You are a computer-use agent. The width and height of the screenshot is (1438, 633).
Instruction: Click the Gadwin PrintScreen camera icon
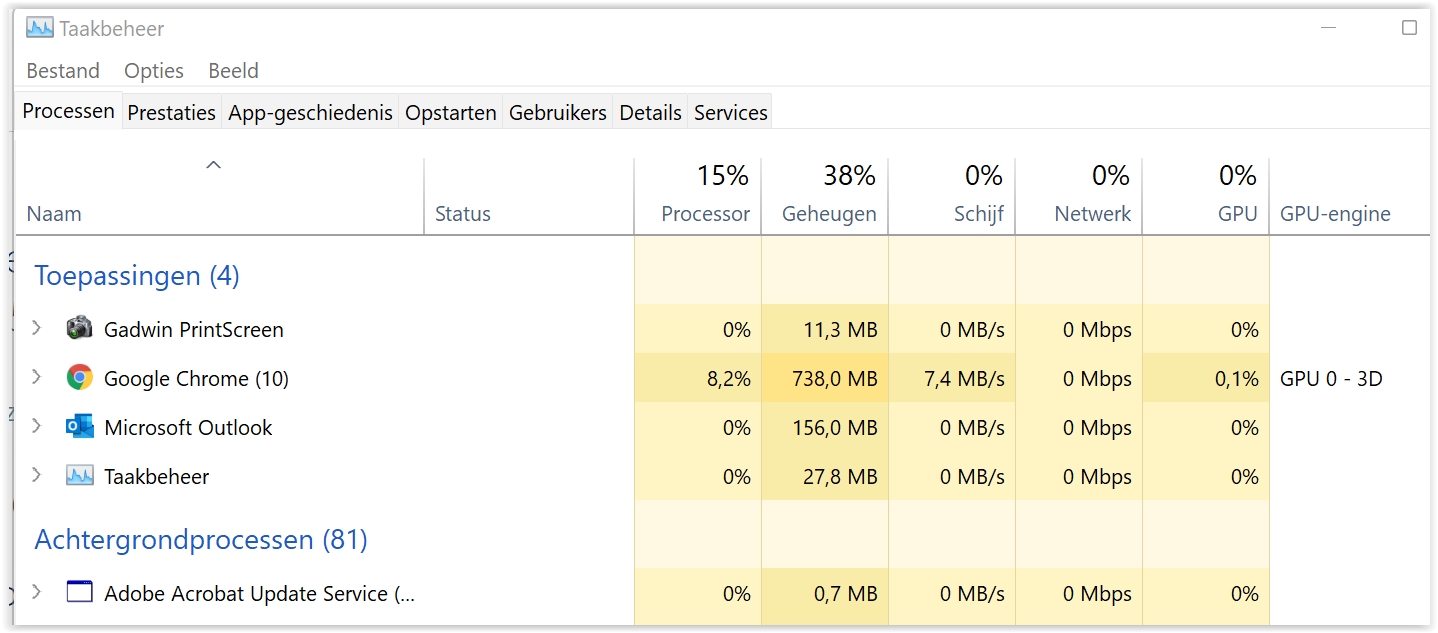pyautogui.click(x=79, y=329)
